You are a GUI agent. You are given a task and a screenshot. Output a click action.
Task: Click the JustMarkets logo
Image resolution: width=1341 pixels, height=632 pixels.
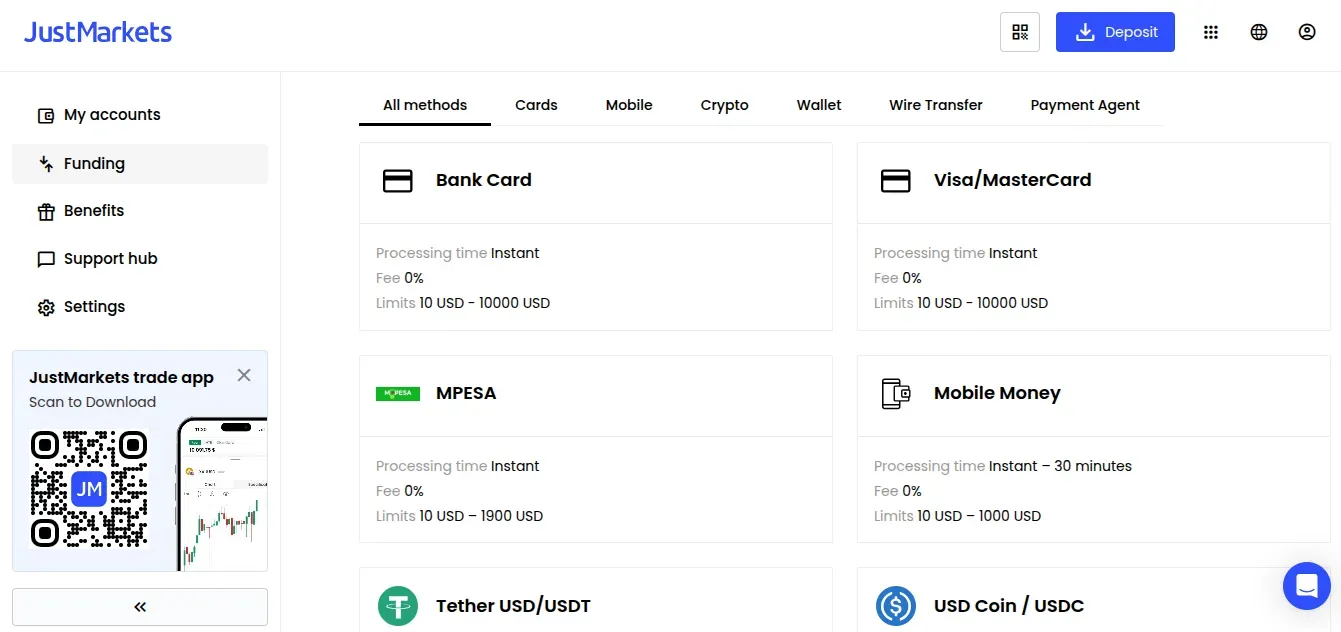click(x=98, y=32)
